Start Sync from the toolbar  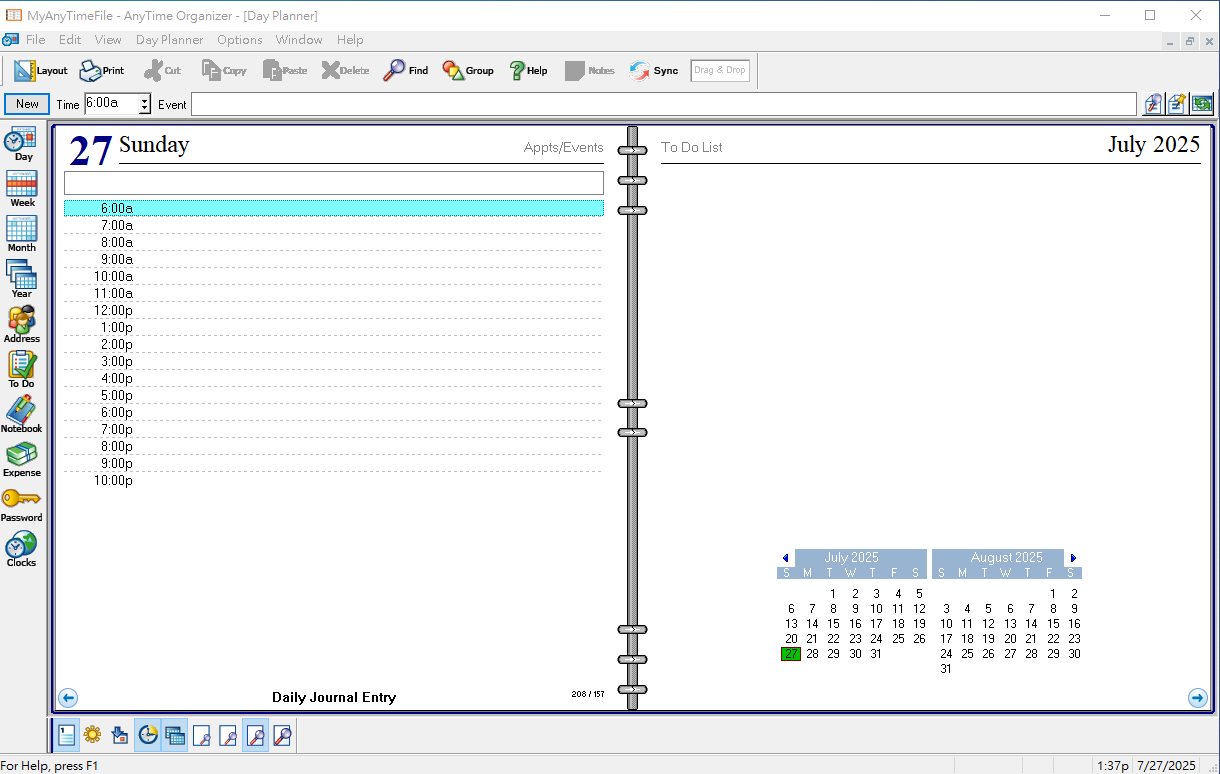[x=654, y=71]
